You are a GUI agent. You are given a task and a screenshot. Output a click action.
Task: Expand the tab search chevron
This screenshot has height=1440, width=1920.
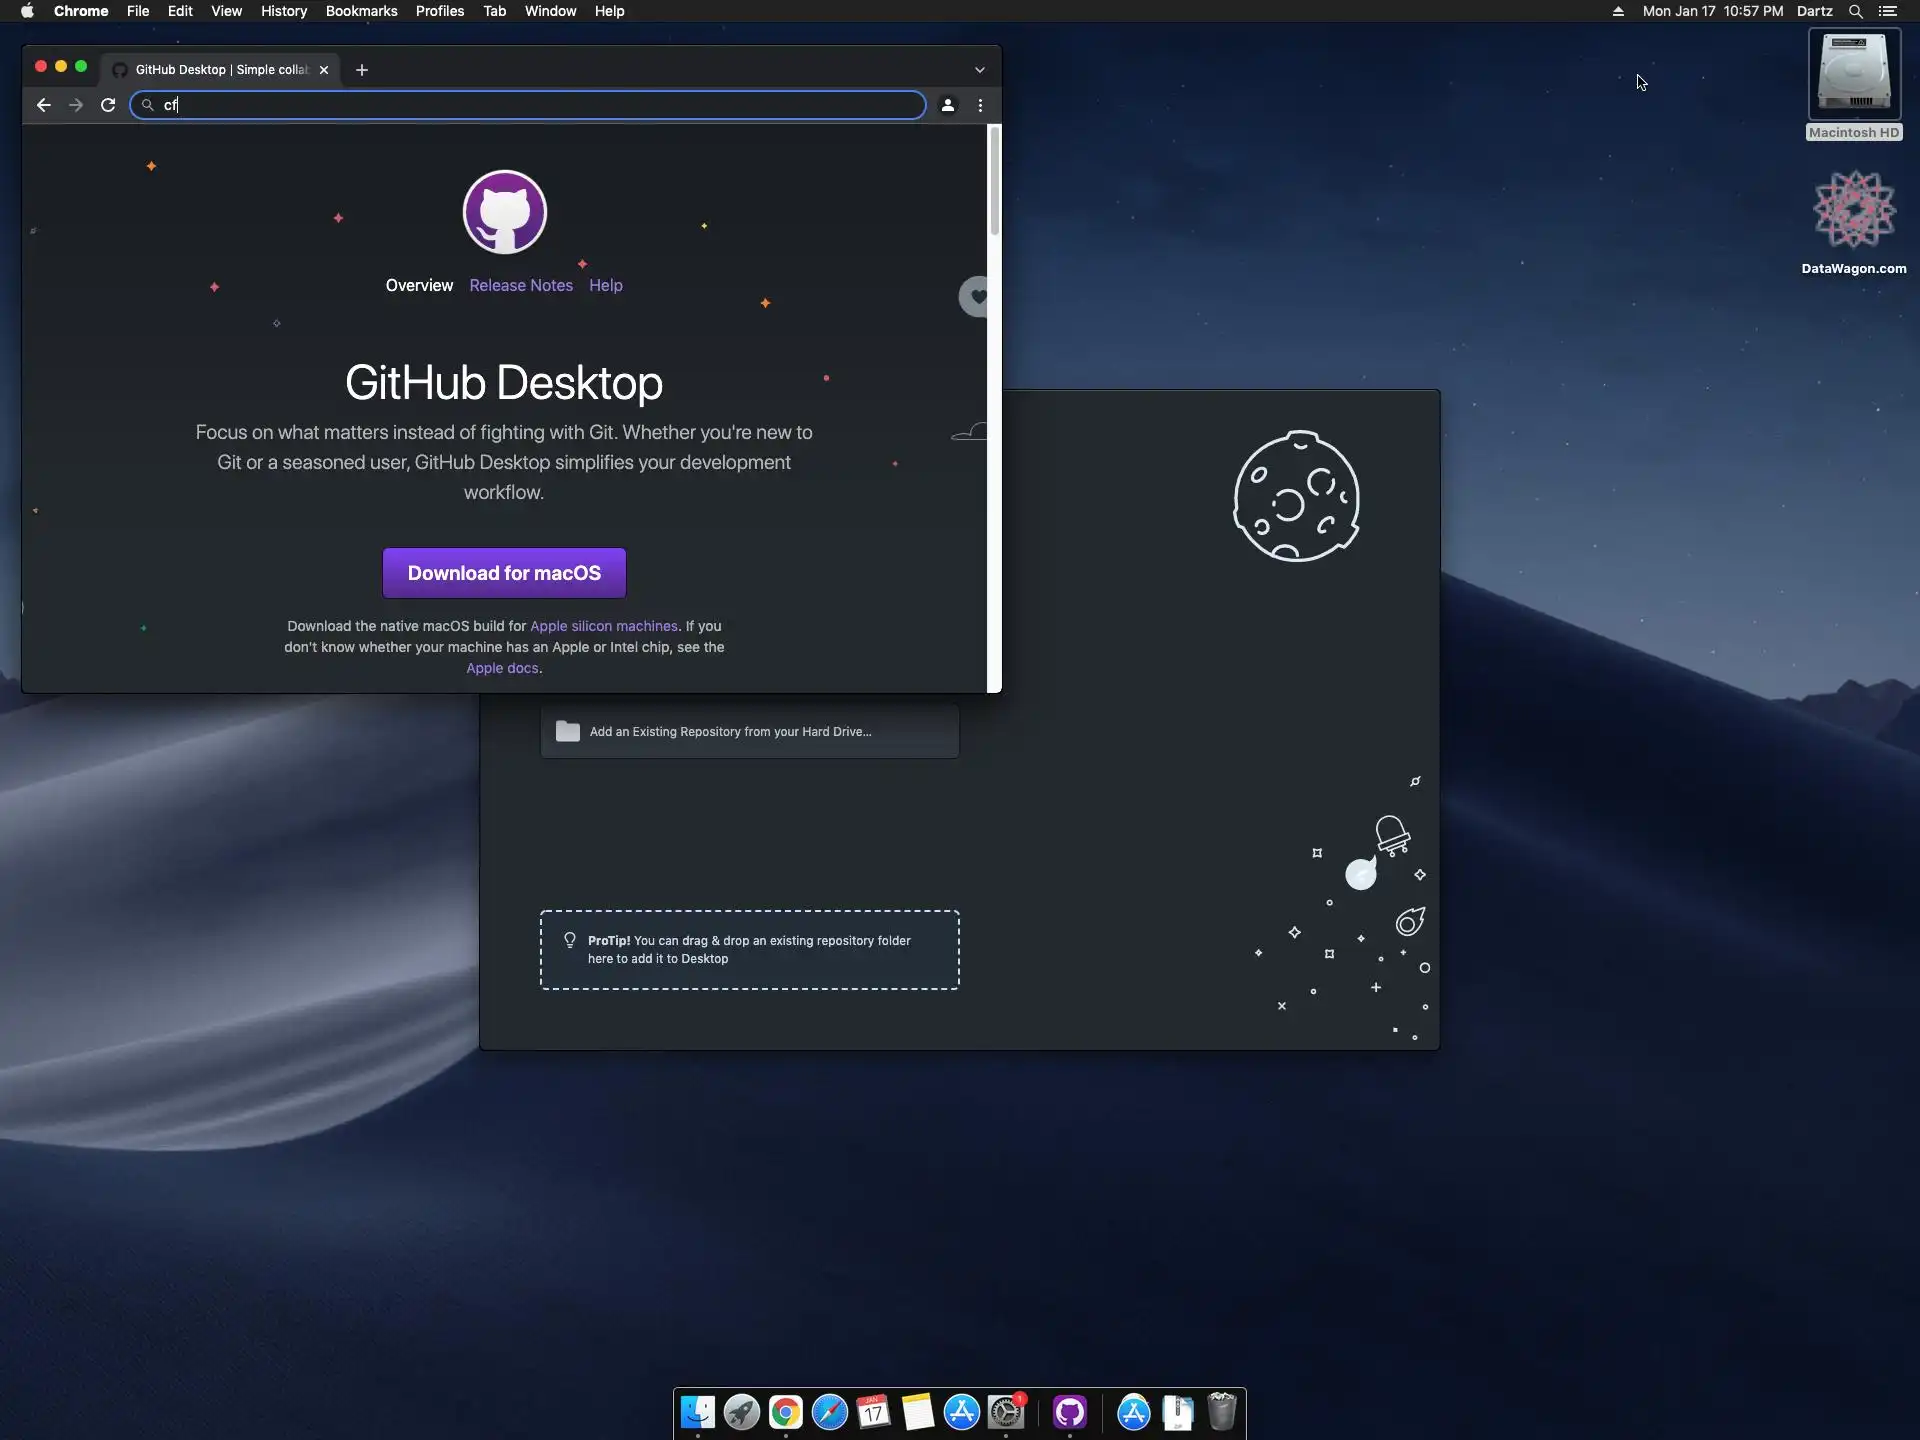(x=979, y=70)
